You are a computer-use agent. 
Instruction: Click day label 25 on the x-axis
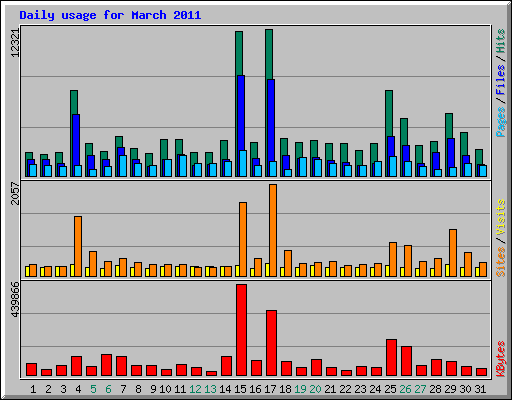(390, 389)
